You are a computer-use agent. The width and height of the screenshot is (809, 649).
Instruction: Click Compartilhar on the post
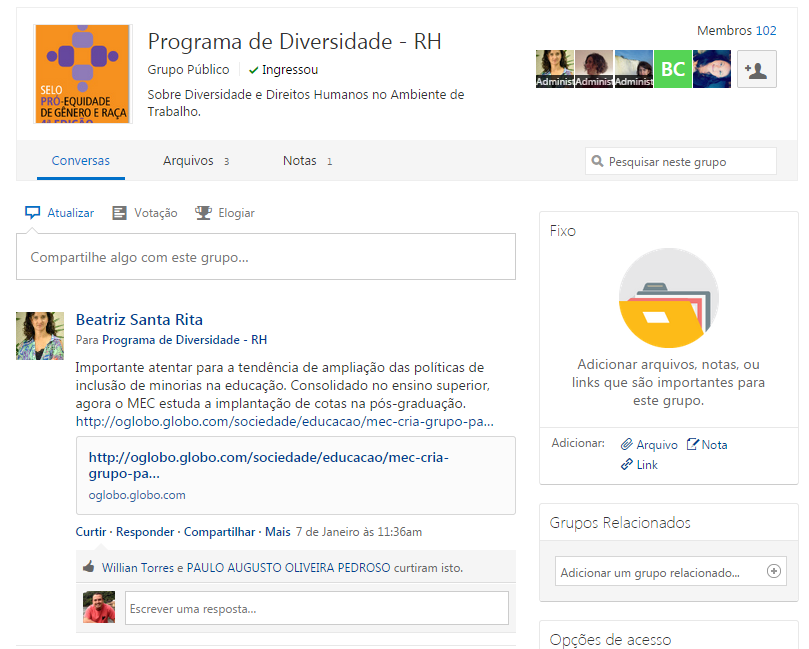220,532
